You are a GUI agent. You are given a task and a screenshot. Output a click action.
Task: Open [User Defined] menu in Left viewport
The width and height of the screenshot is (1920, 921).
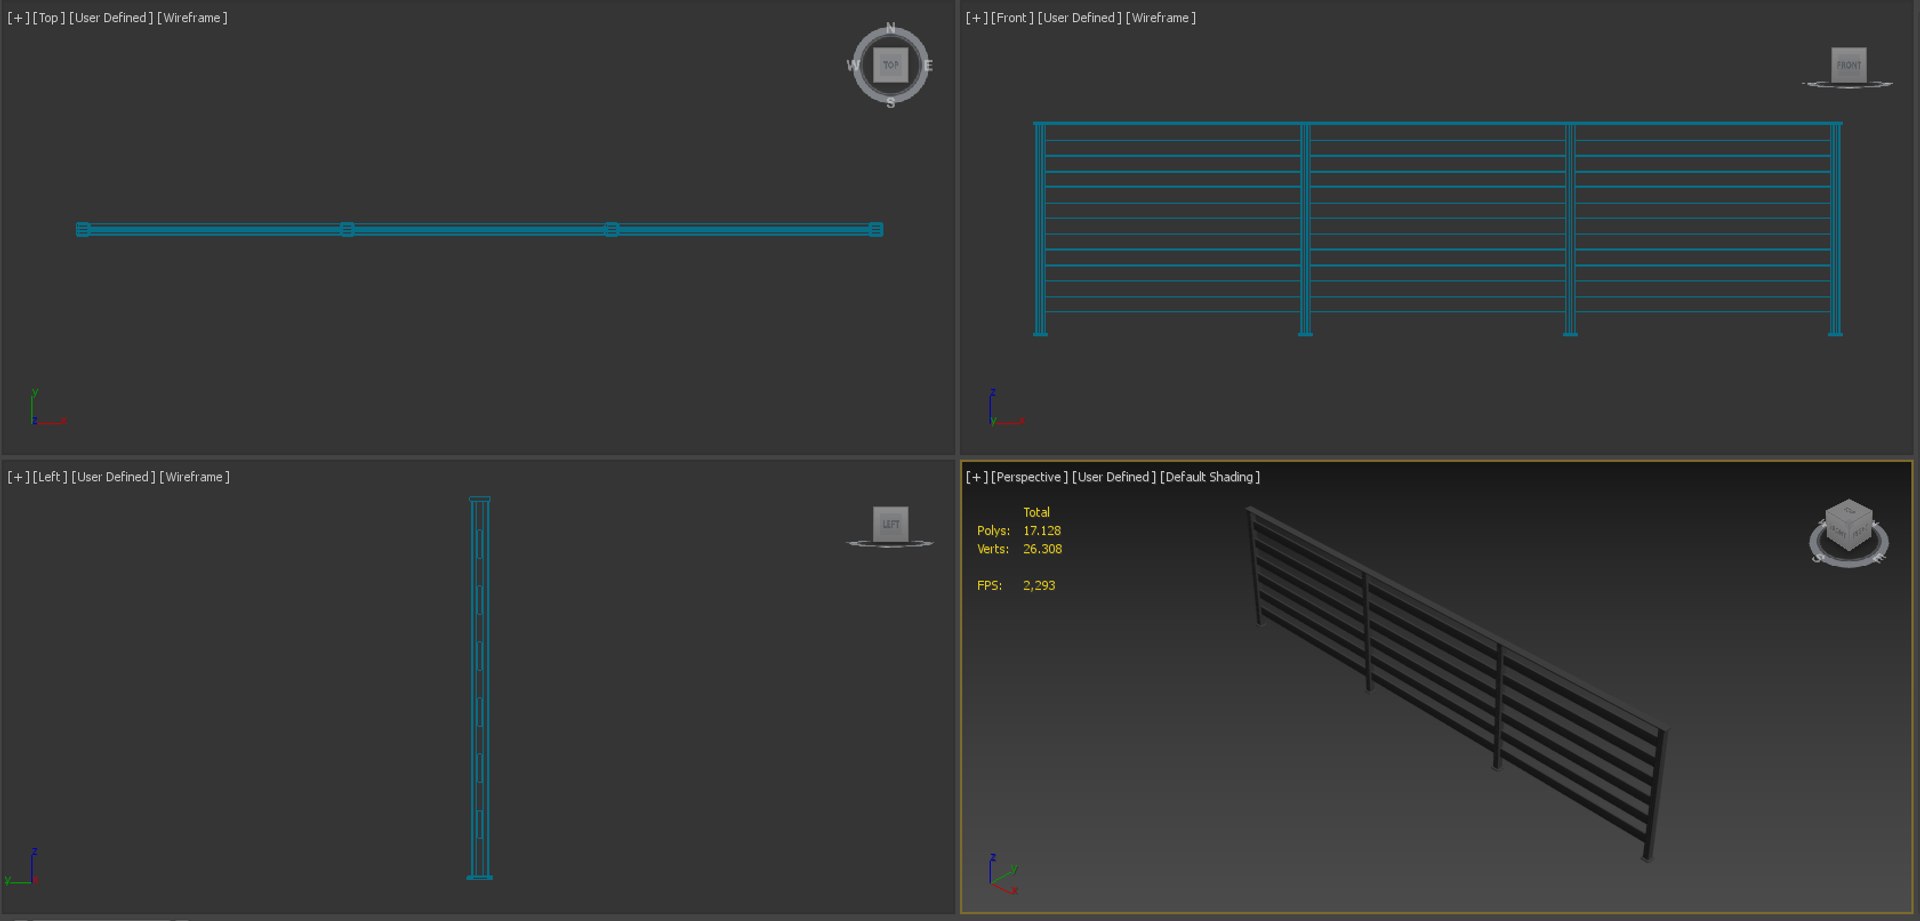tap(114, 477)
